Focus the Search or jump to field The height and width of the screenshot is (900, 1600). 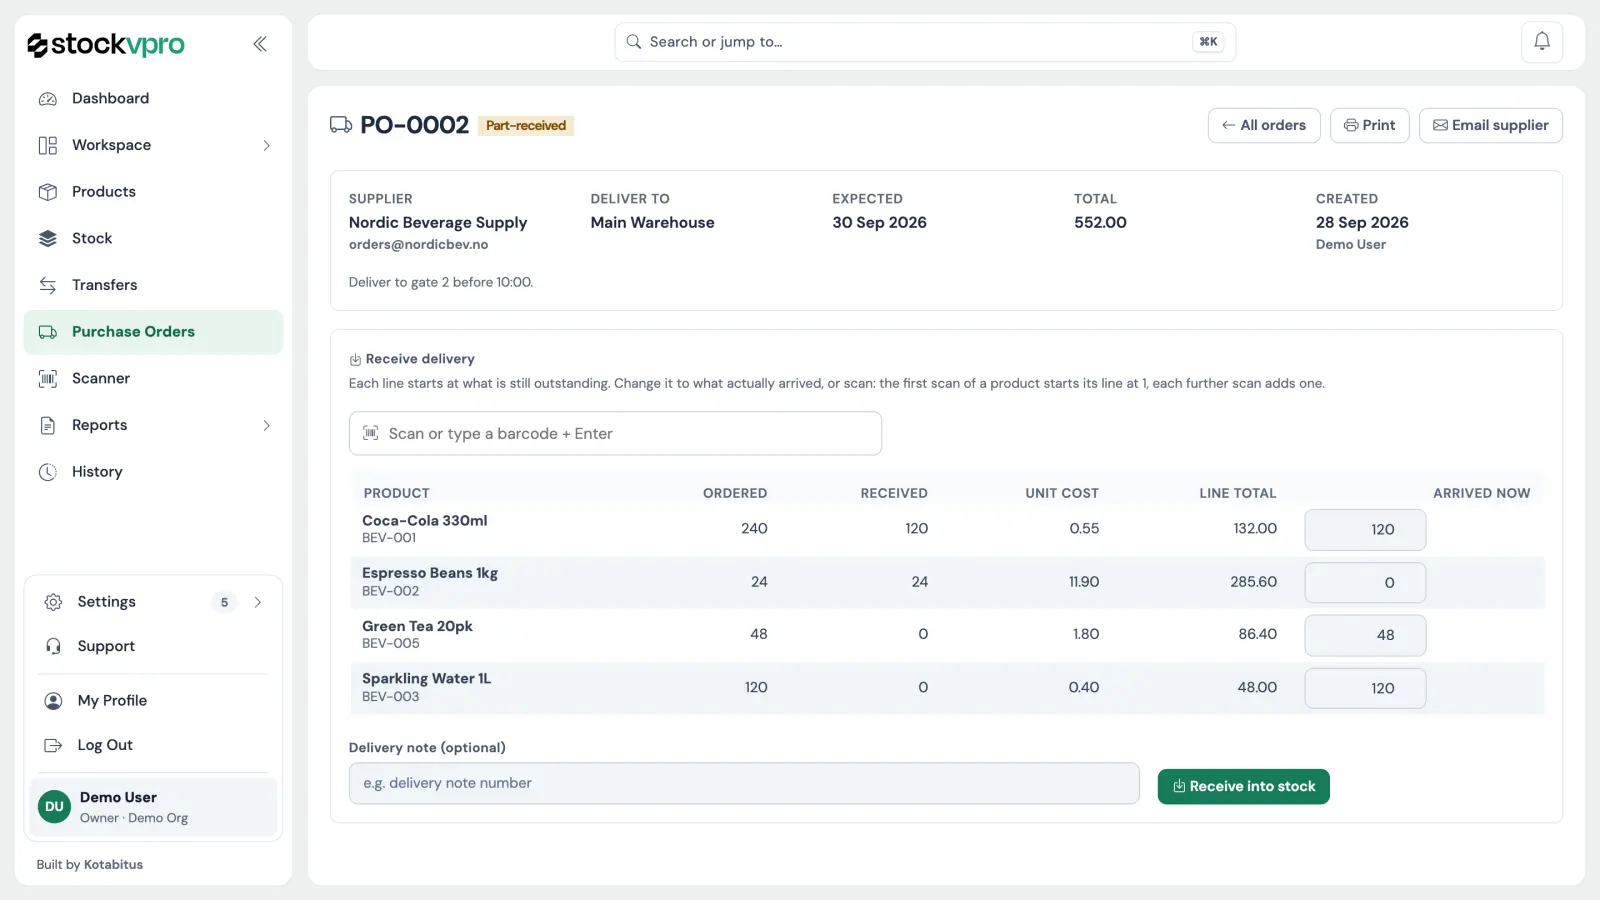(925, 42)
